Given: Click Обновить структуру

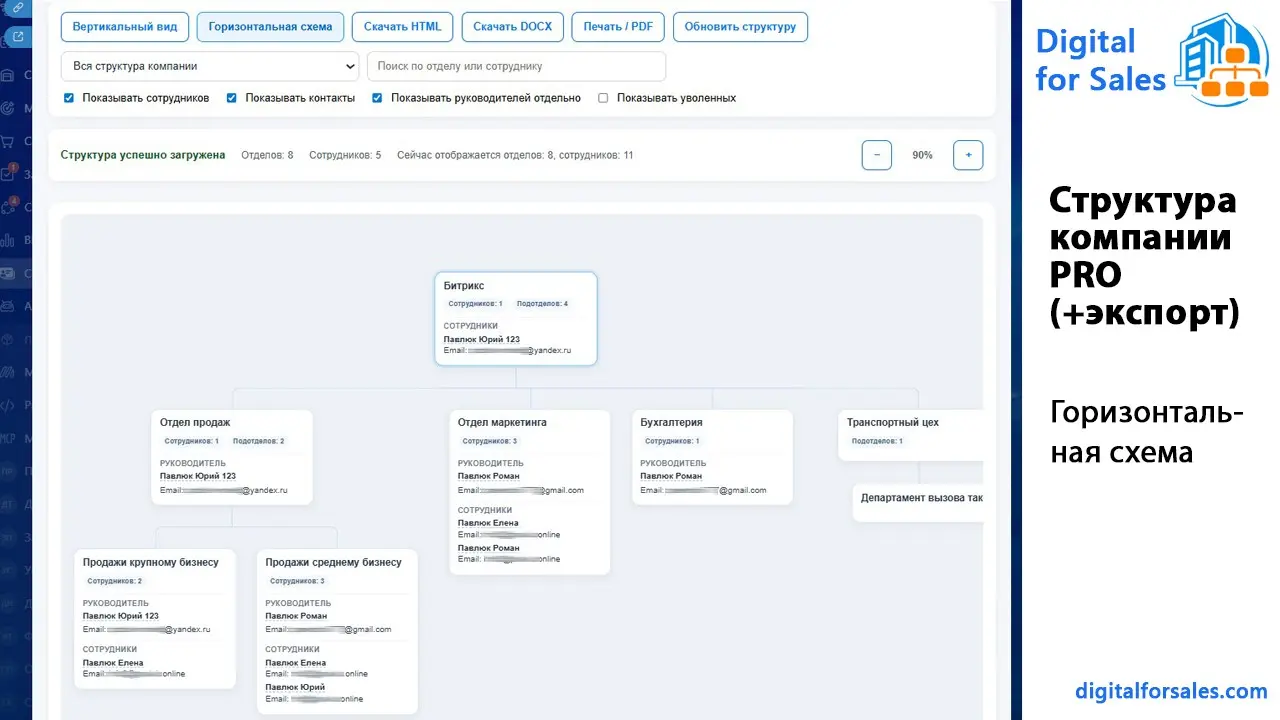Looking at the screenshot, I should coord(741,27).
